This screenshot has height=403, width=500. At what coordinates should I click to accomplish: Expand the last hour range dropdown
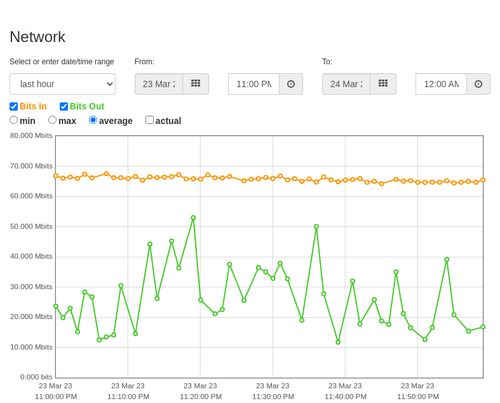pos(63,84)
